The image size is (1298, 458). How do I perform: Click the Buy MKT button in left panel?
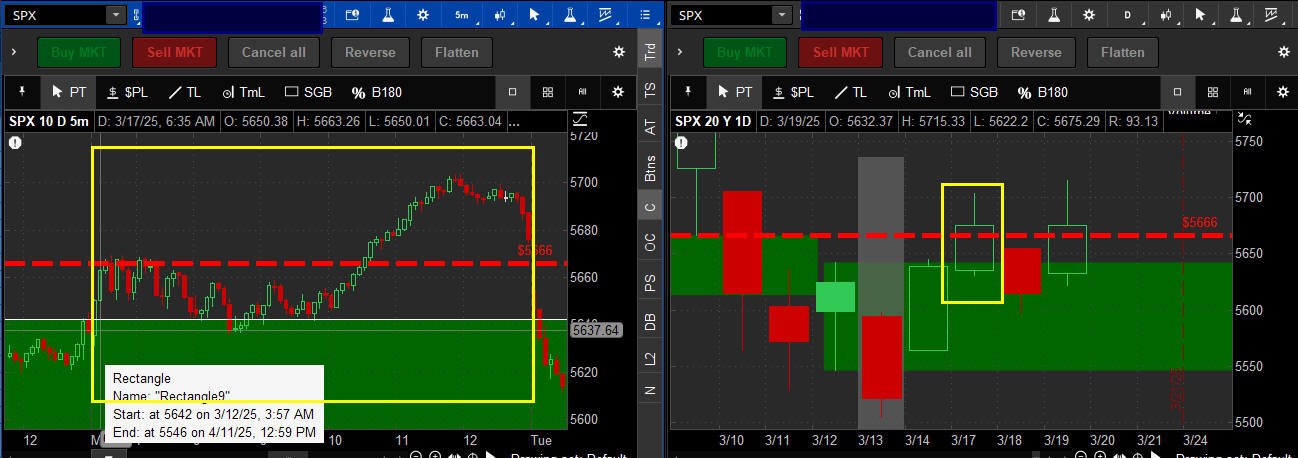coord(79,52)
